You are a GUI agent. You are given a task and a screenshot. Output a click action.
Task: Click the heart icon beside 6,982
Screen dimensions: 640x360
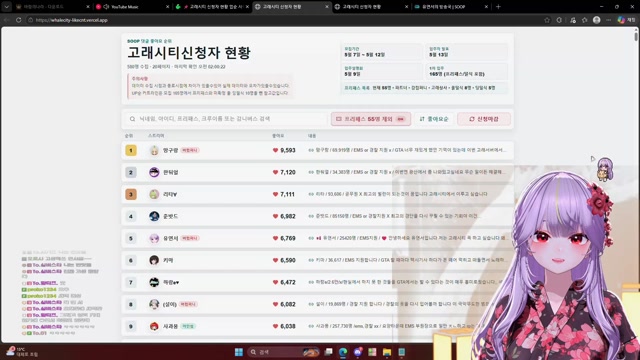coord(275,216)
